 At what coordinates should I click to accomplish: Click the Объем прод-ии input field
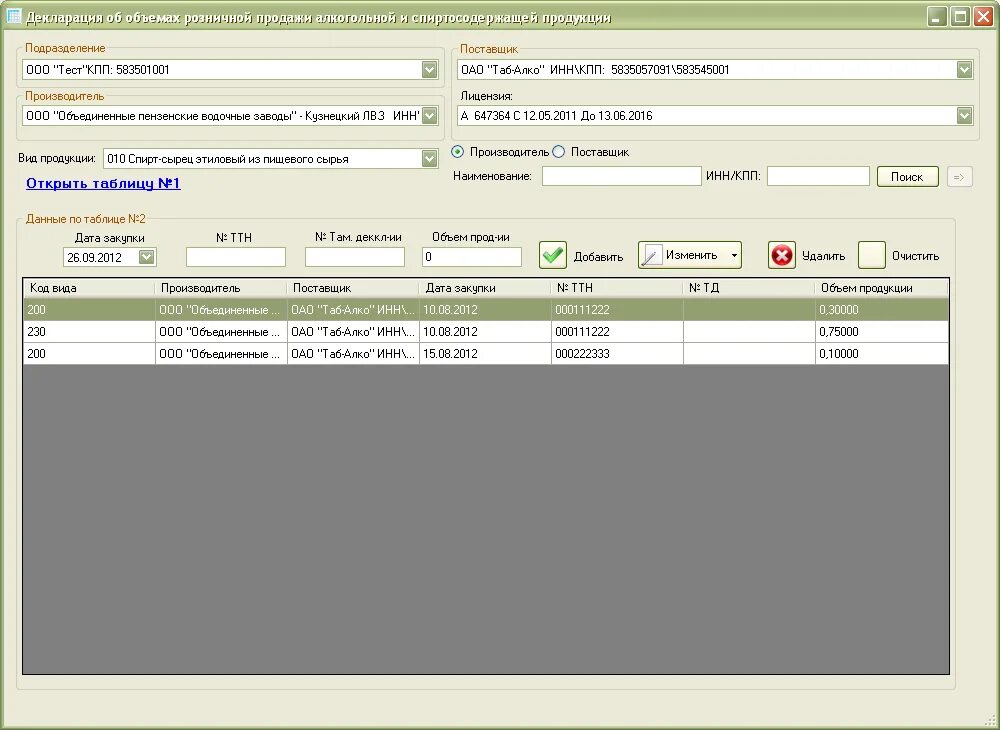coord(472,257)
